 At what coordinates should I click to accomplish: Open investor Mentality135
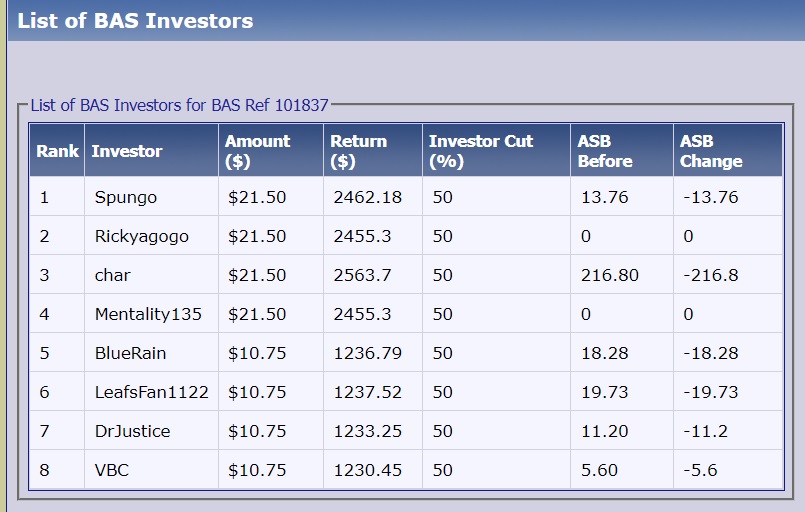point(148,314)
